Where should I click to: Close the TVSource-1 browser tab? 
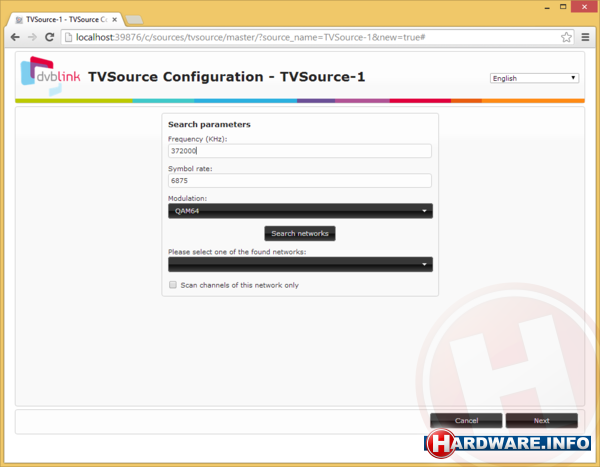click(114, 20)
